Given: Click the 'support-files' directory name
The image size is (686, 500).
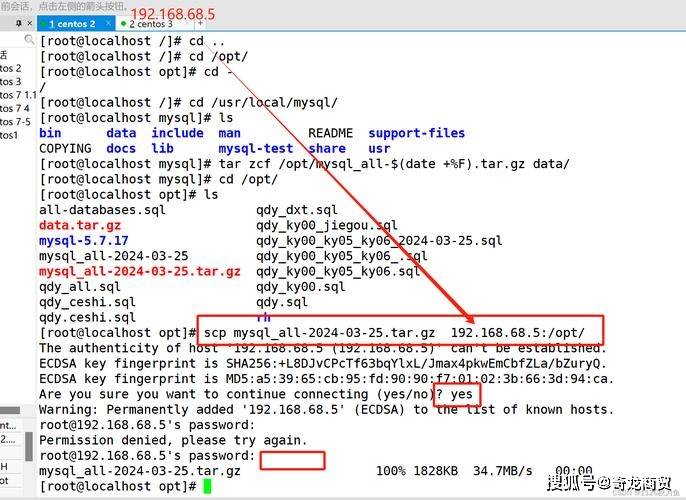Looking at the screenshot, I should (x=416, y=133).
